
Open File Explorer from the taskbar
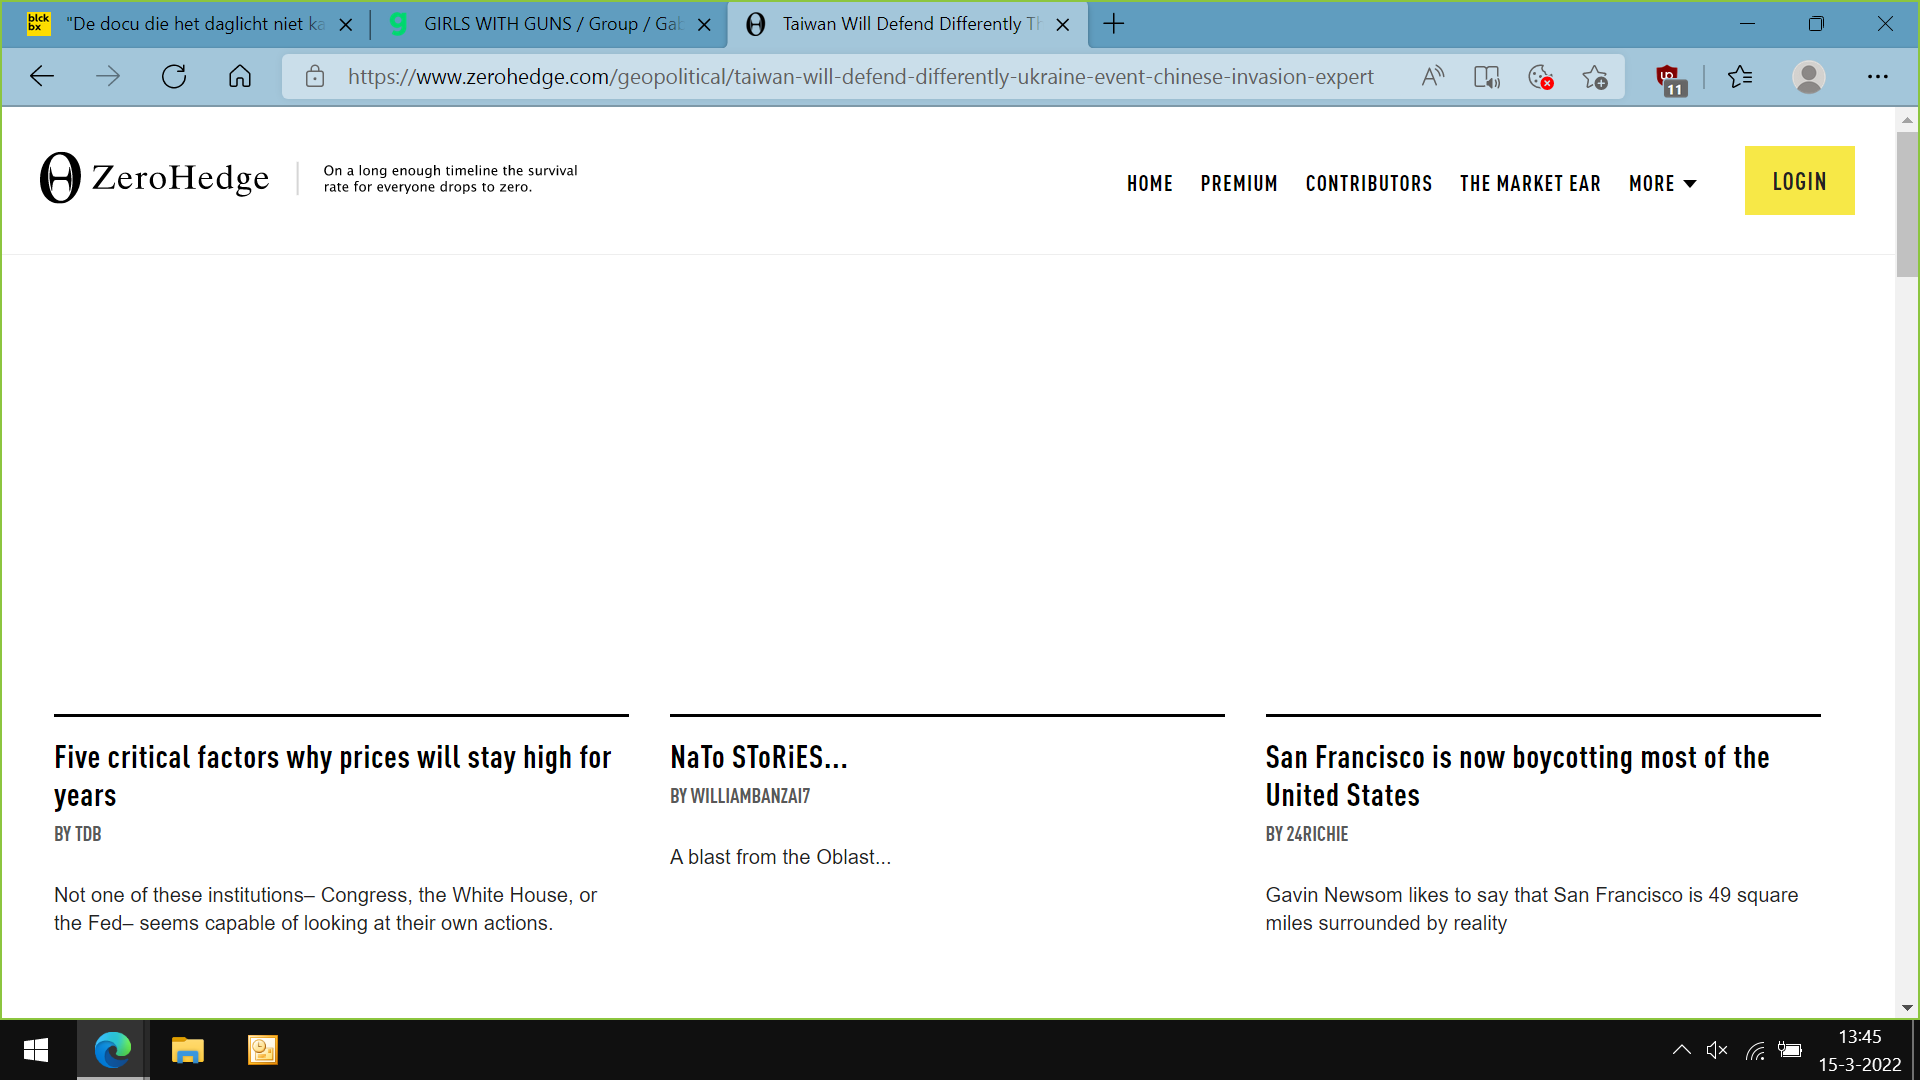tap(187, 1050)
